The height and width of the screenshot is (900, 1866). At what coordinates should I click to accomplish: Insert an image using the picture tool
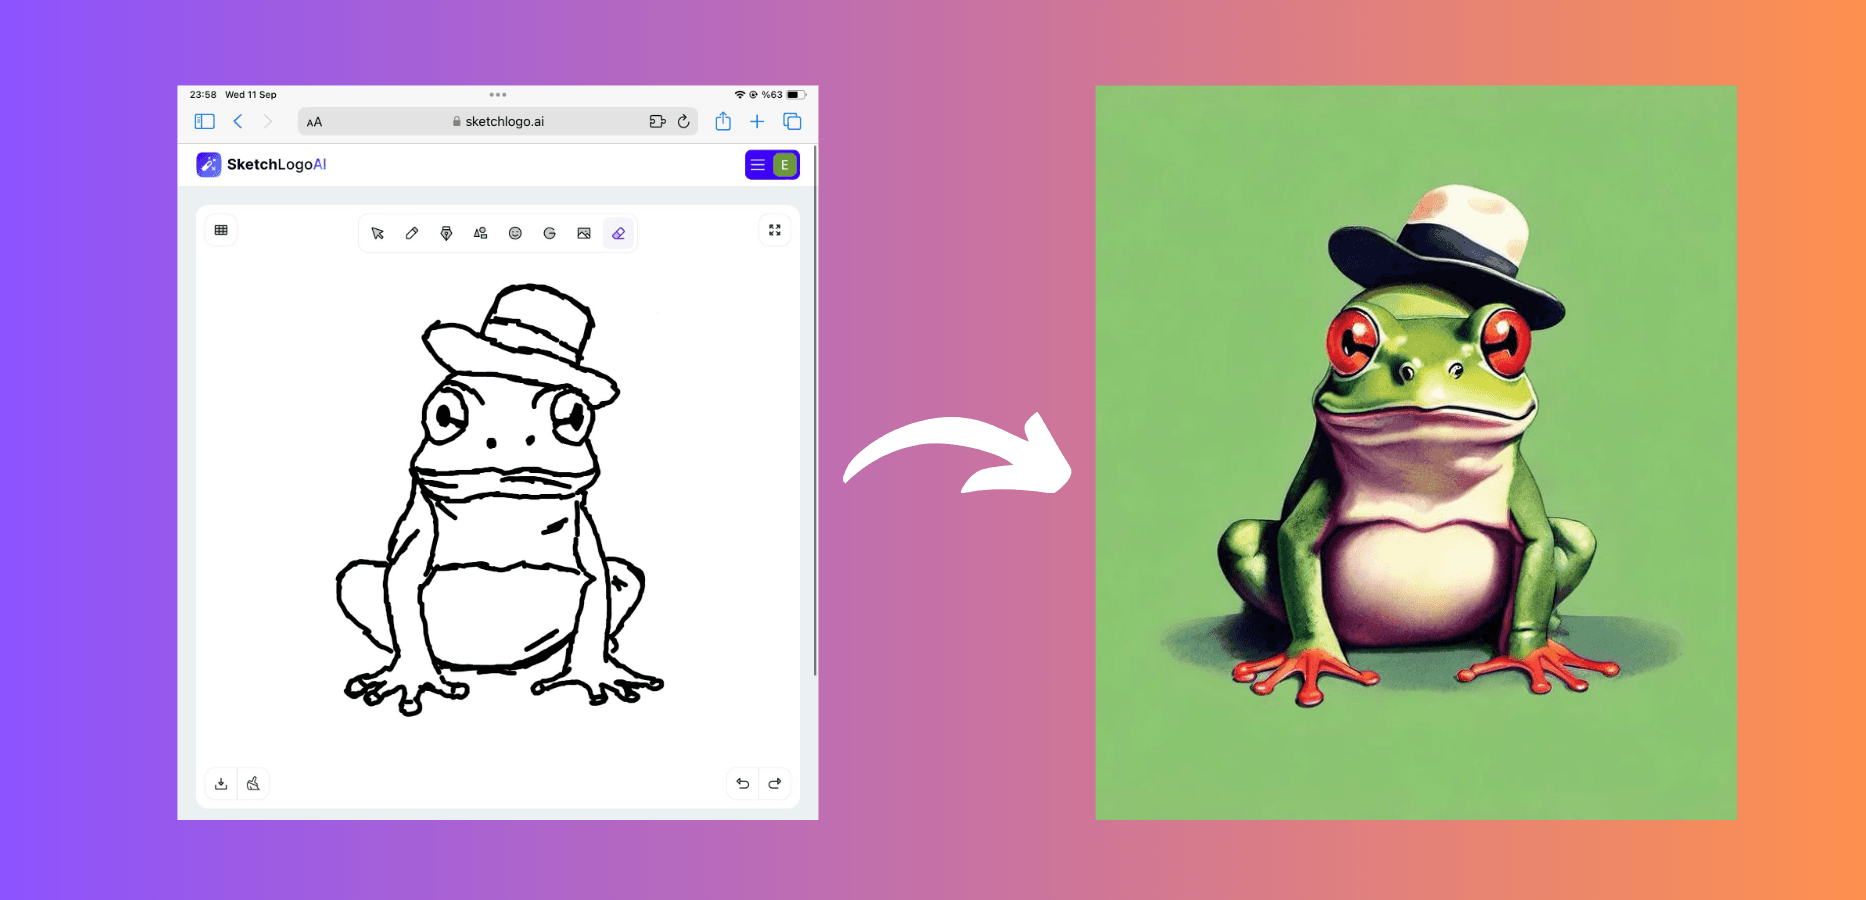[584, 233]
